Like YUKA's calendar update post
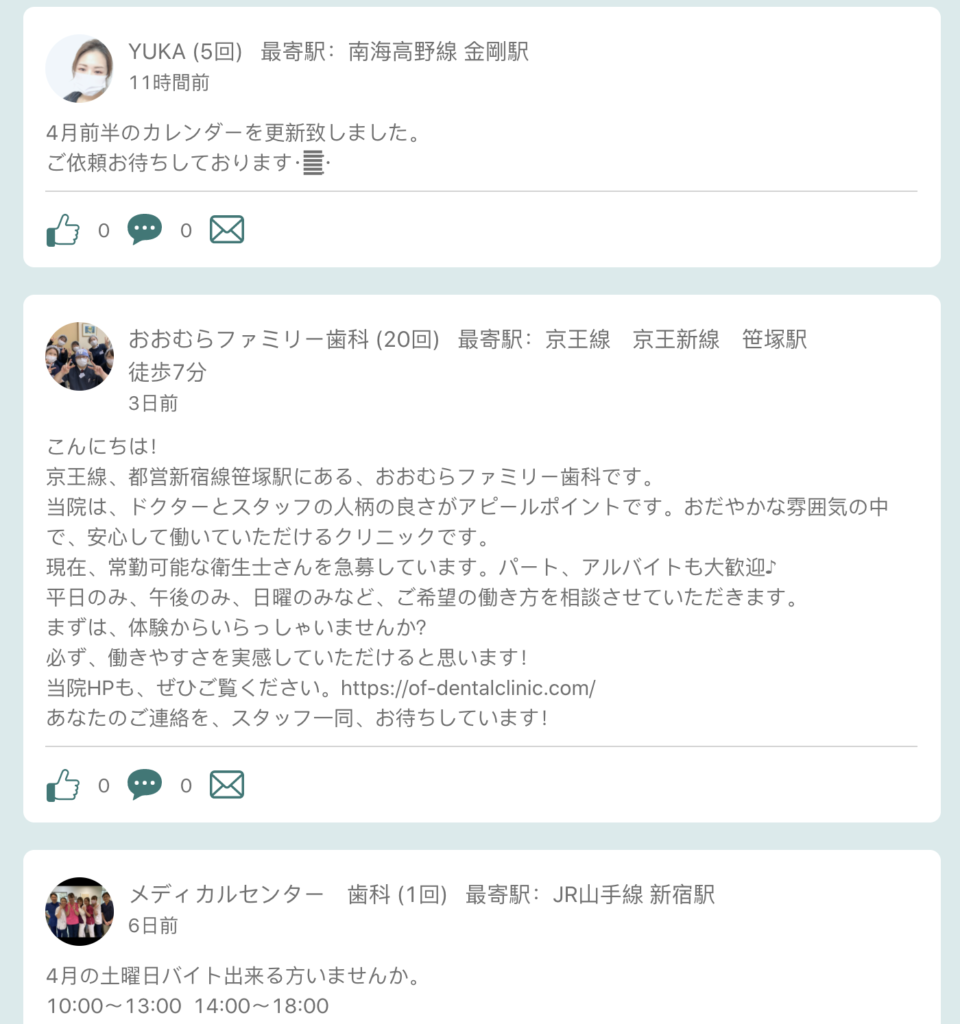Viewport: 960px width, 1024px height. click(63, 230)
